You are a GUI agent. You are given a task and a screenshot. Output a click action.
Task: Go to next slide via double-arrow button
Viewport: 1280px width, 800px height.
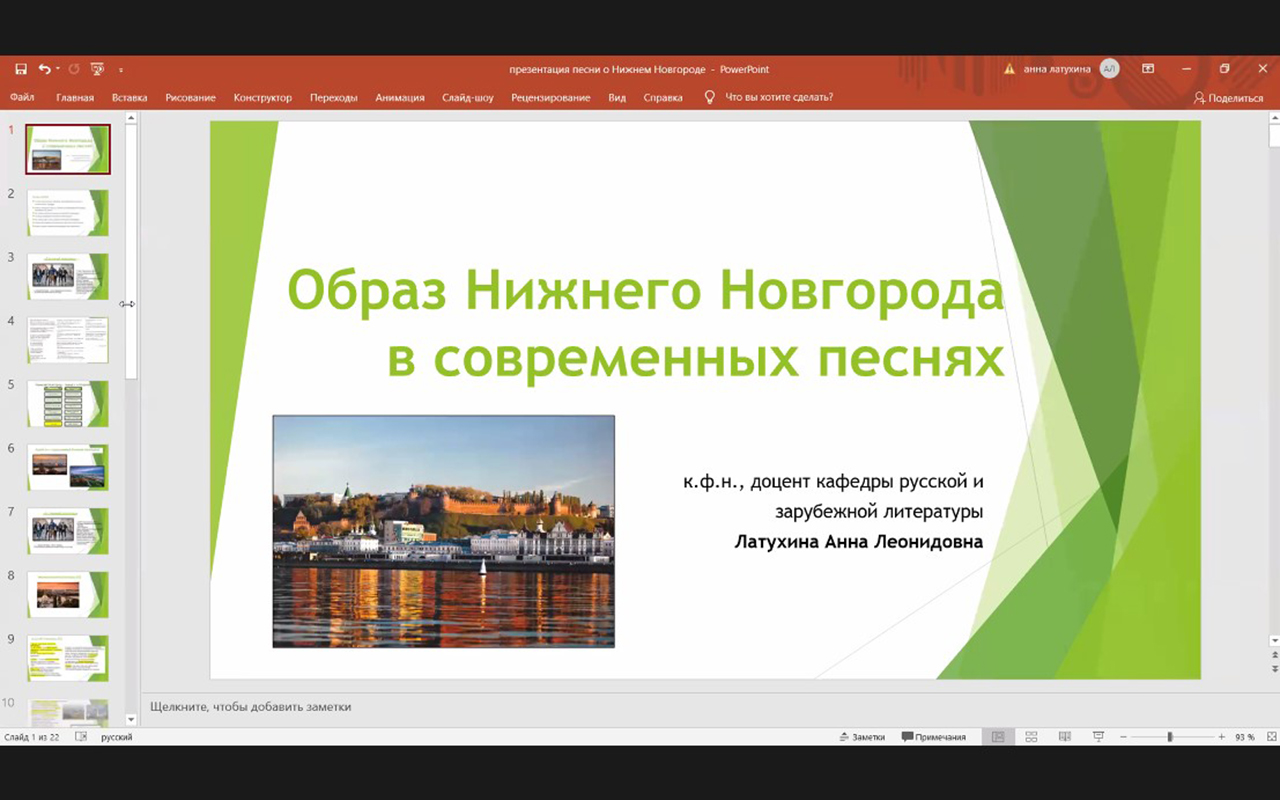[x=1274, y=668]
